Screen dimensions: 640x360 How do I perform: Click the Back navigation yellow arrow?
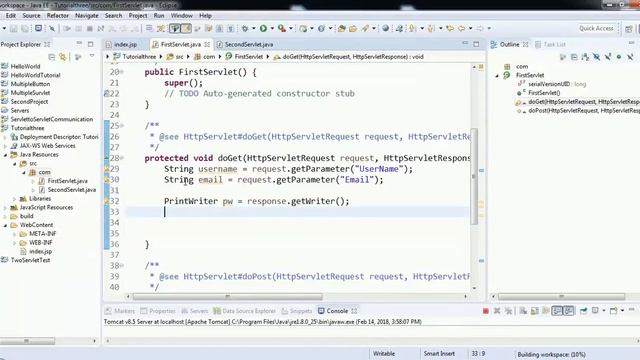coord(462,28)
